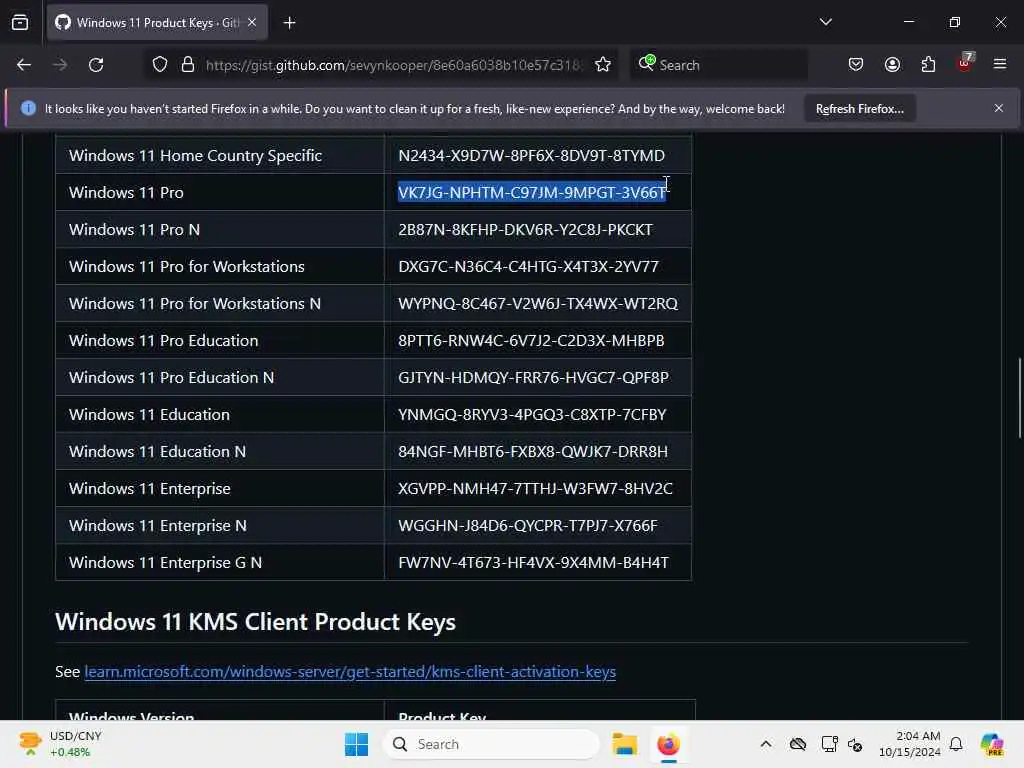View site security padlock information

(188, 65)
